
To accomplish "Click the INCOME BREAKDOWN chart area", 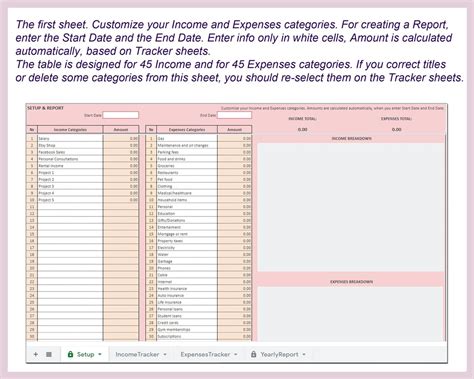I will click(351, 207).
